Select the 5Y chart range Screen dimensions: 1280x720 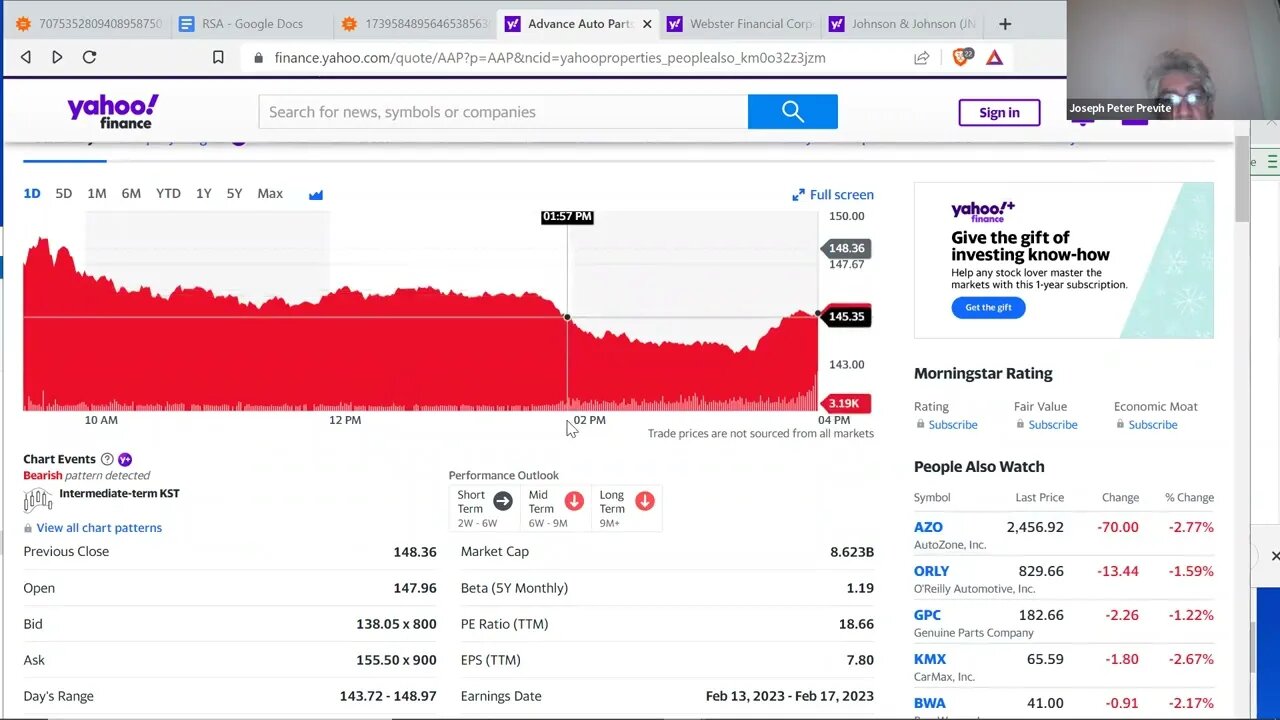point(234,194)
